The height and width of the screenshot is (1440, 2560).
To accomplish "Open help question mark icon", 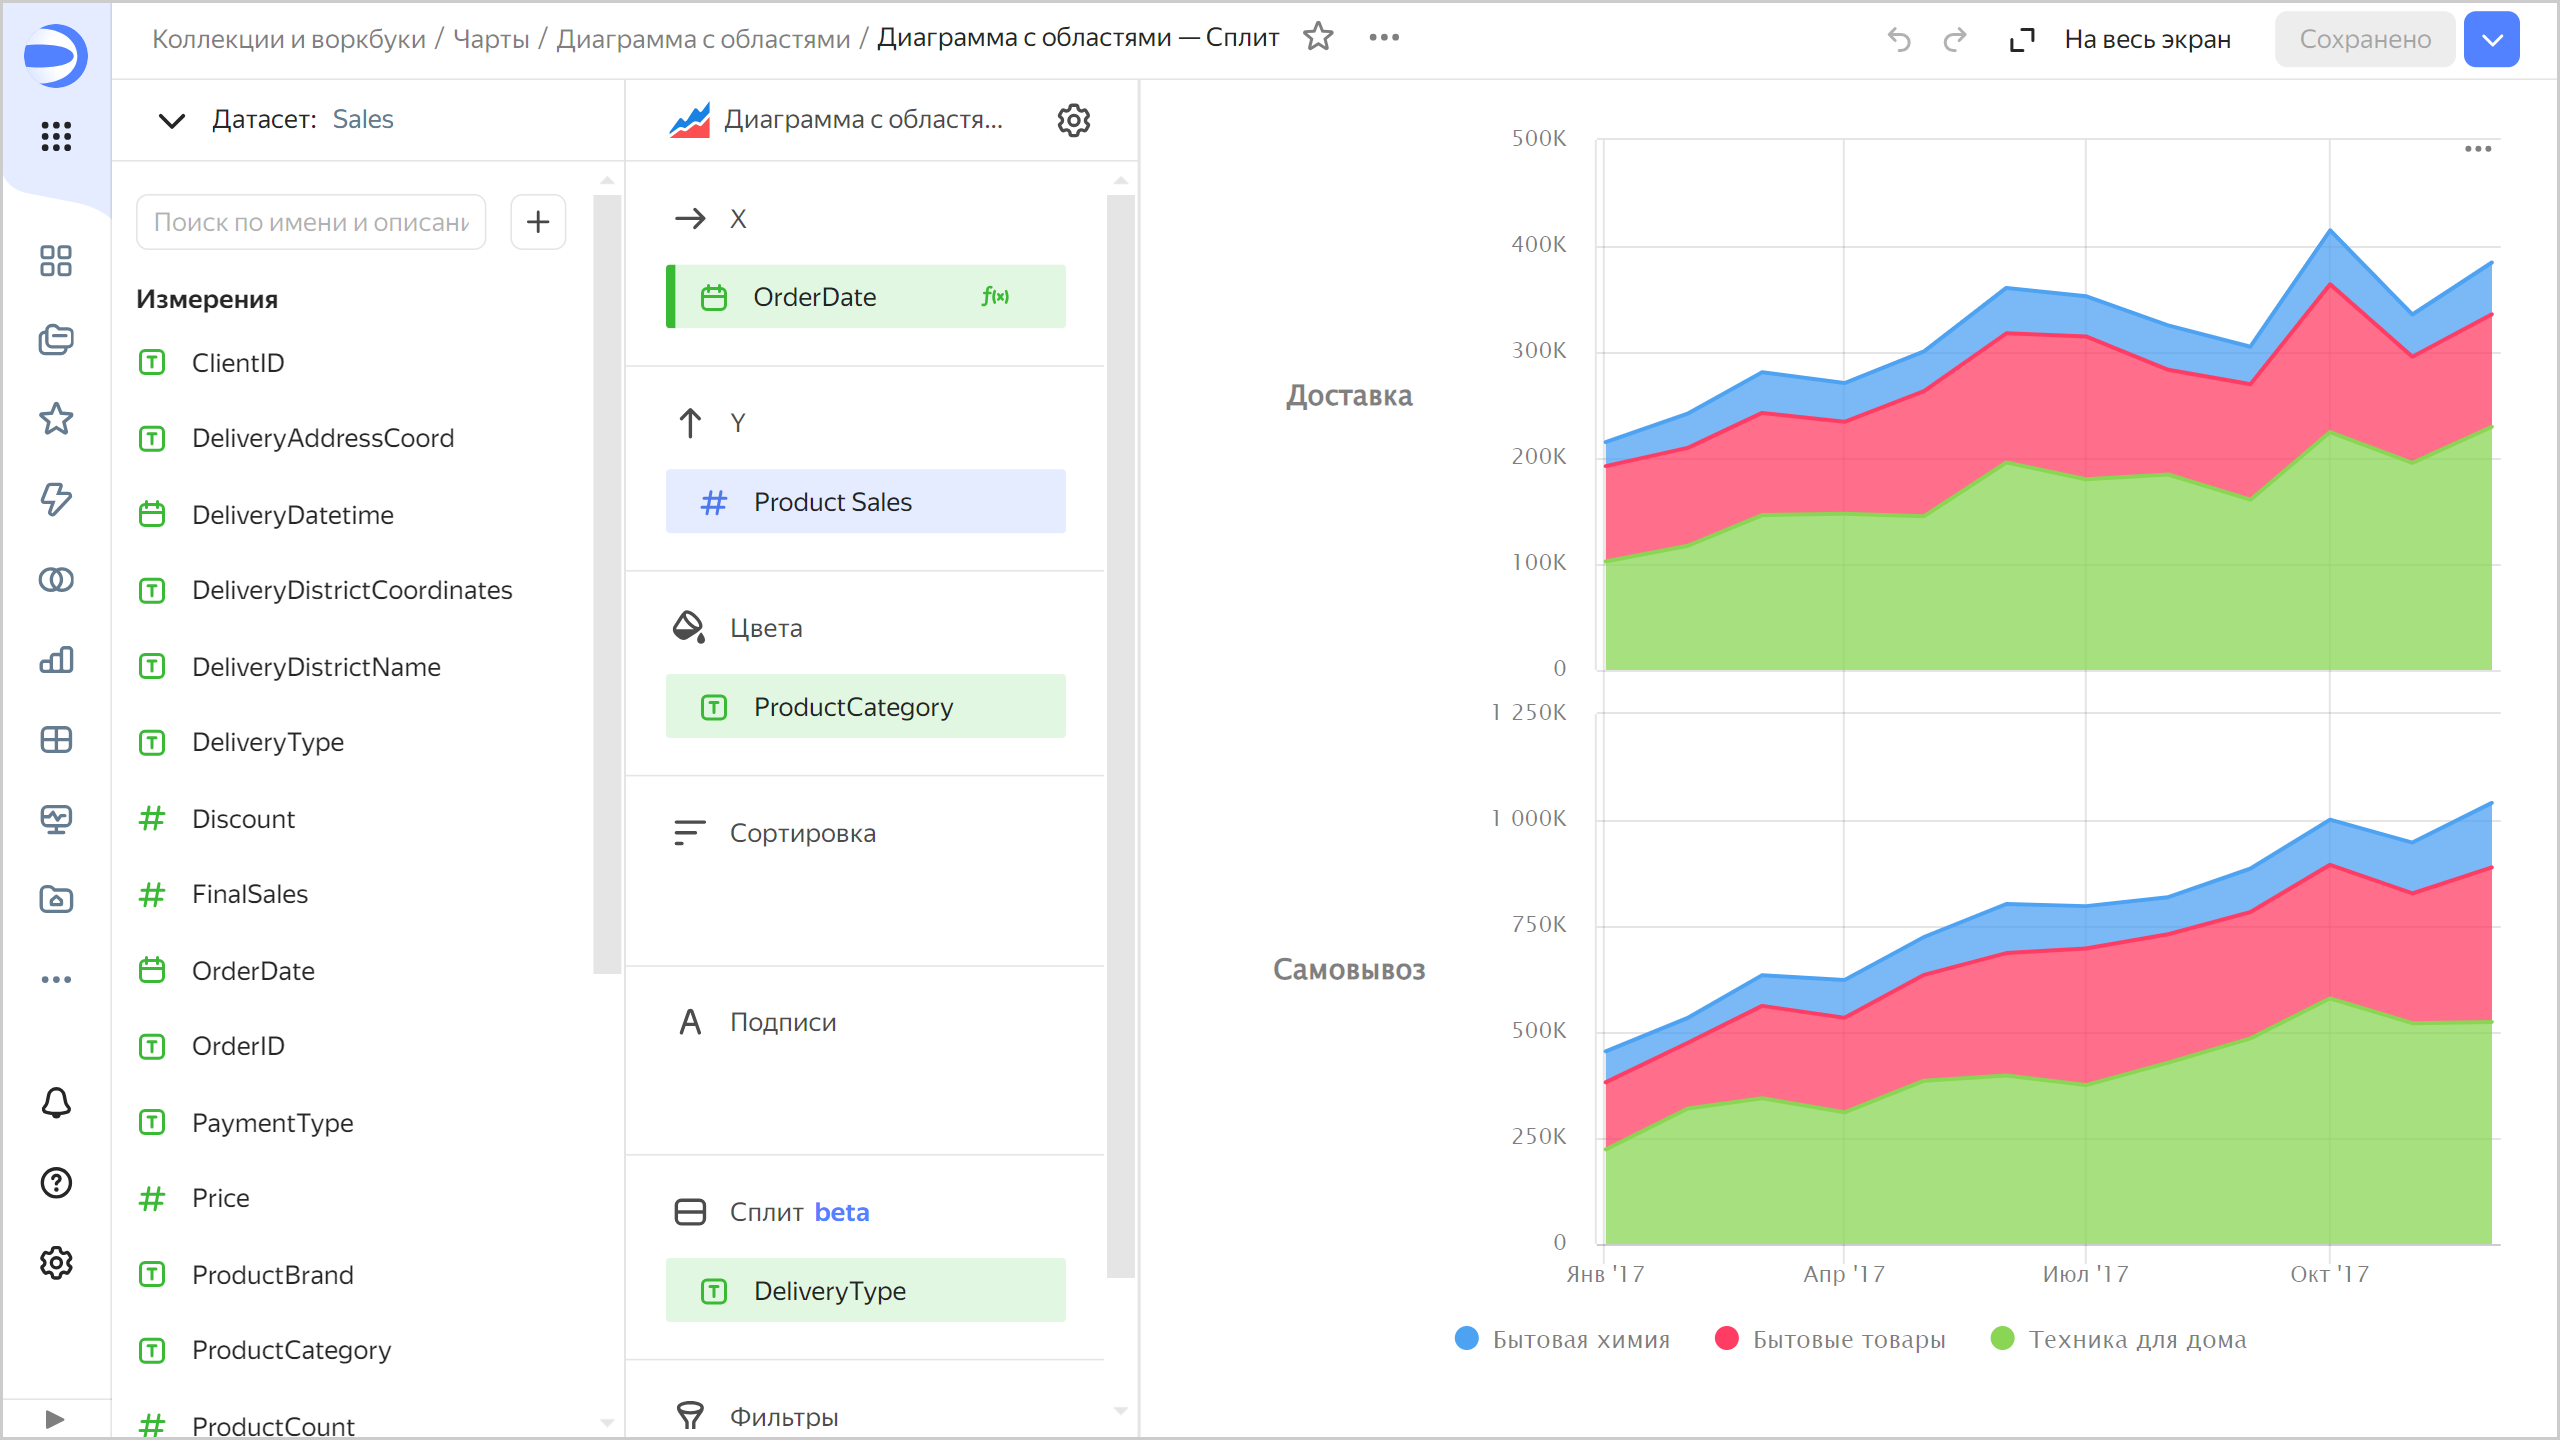I will point(56,1183).
